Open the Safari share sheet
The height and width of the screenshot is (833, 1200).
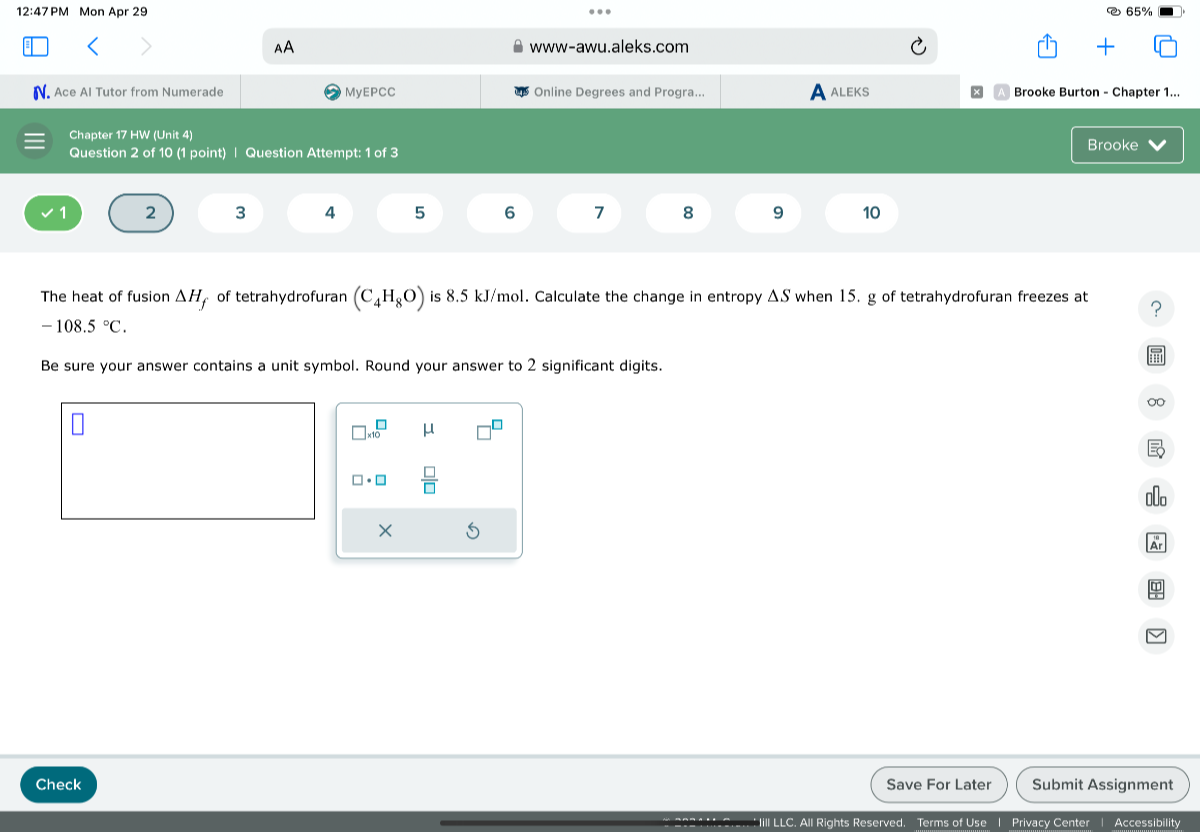(1047, 45)
